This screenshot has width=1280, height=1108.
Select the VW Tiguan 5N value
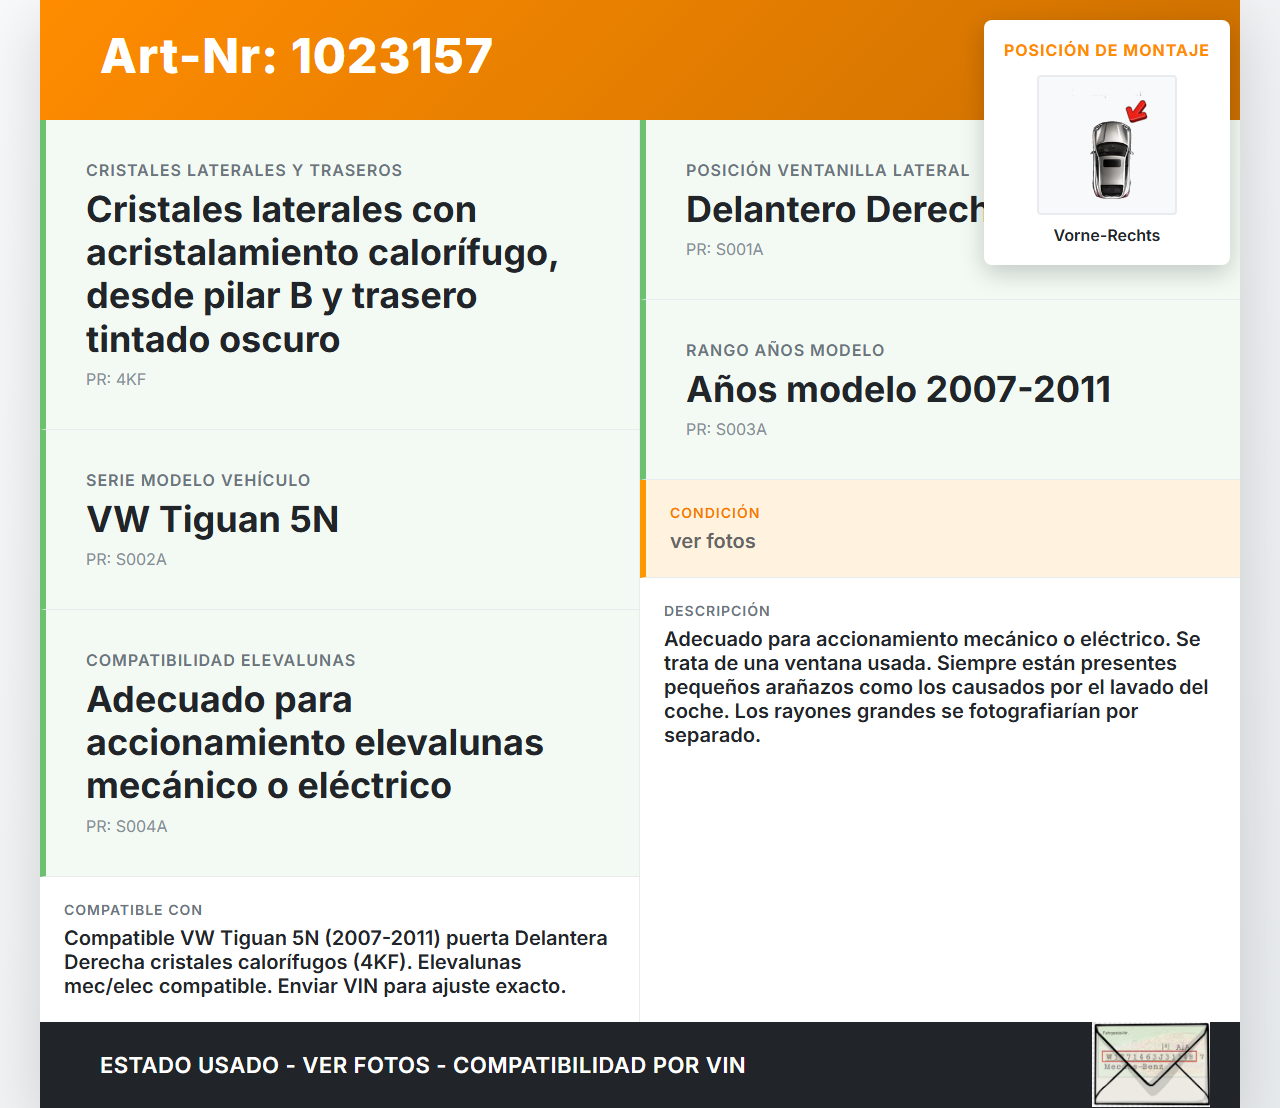(x=213, y=520)
